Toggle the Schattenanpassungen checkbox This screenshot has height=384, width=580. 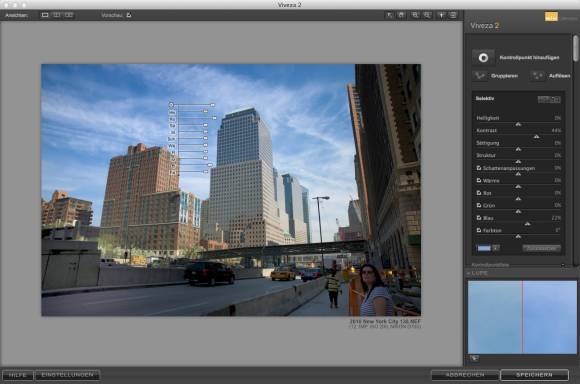pyautogui.click(x=479, y=168)
